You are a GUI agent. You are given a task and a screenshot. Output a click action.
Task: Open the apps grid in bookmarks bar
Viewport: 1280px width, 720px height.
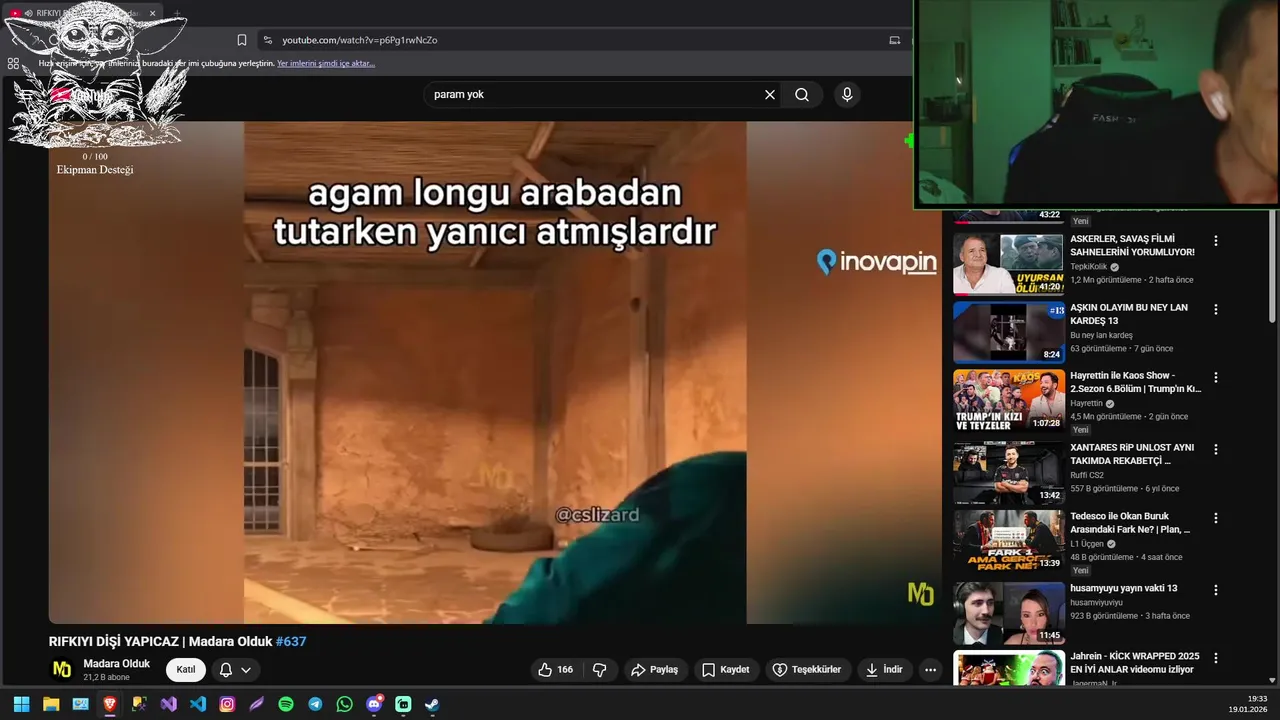[x=13, y=63]
